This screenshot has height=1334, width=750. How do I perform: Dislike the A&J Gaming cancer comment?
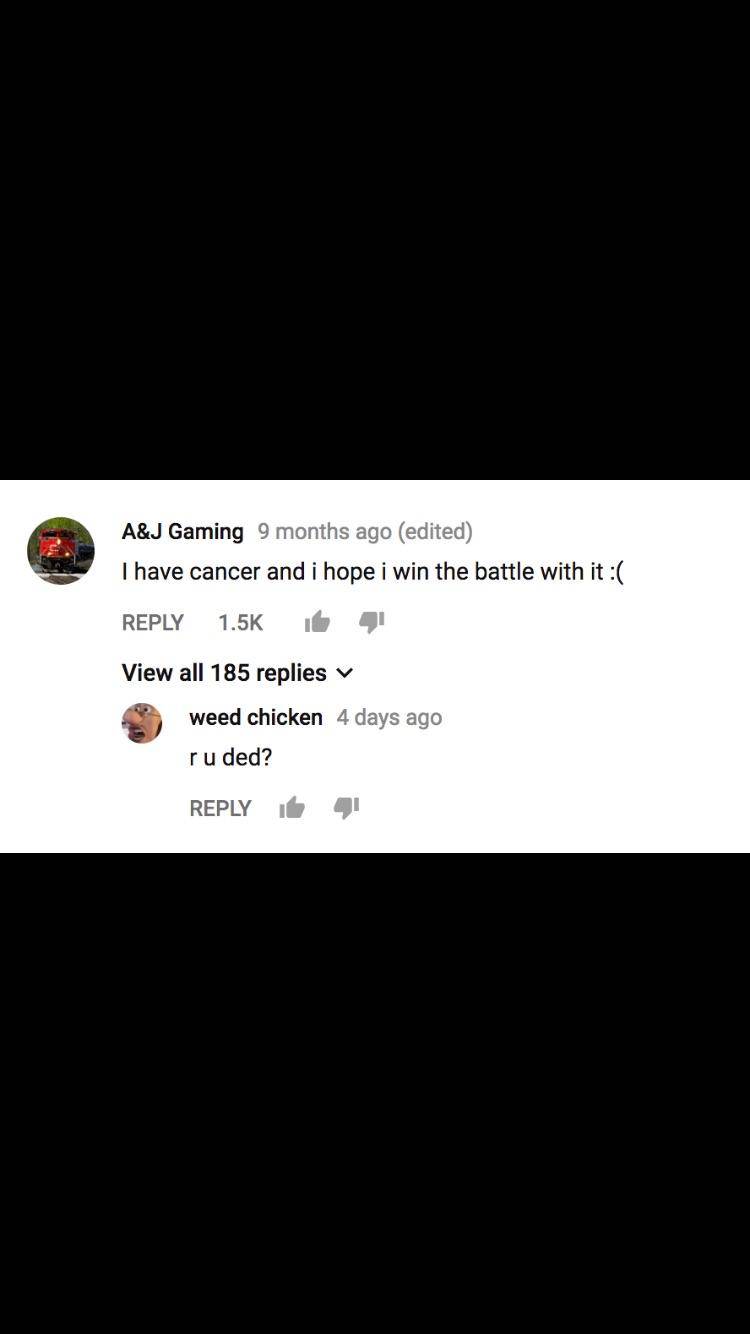(x=371, y=622)
